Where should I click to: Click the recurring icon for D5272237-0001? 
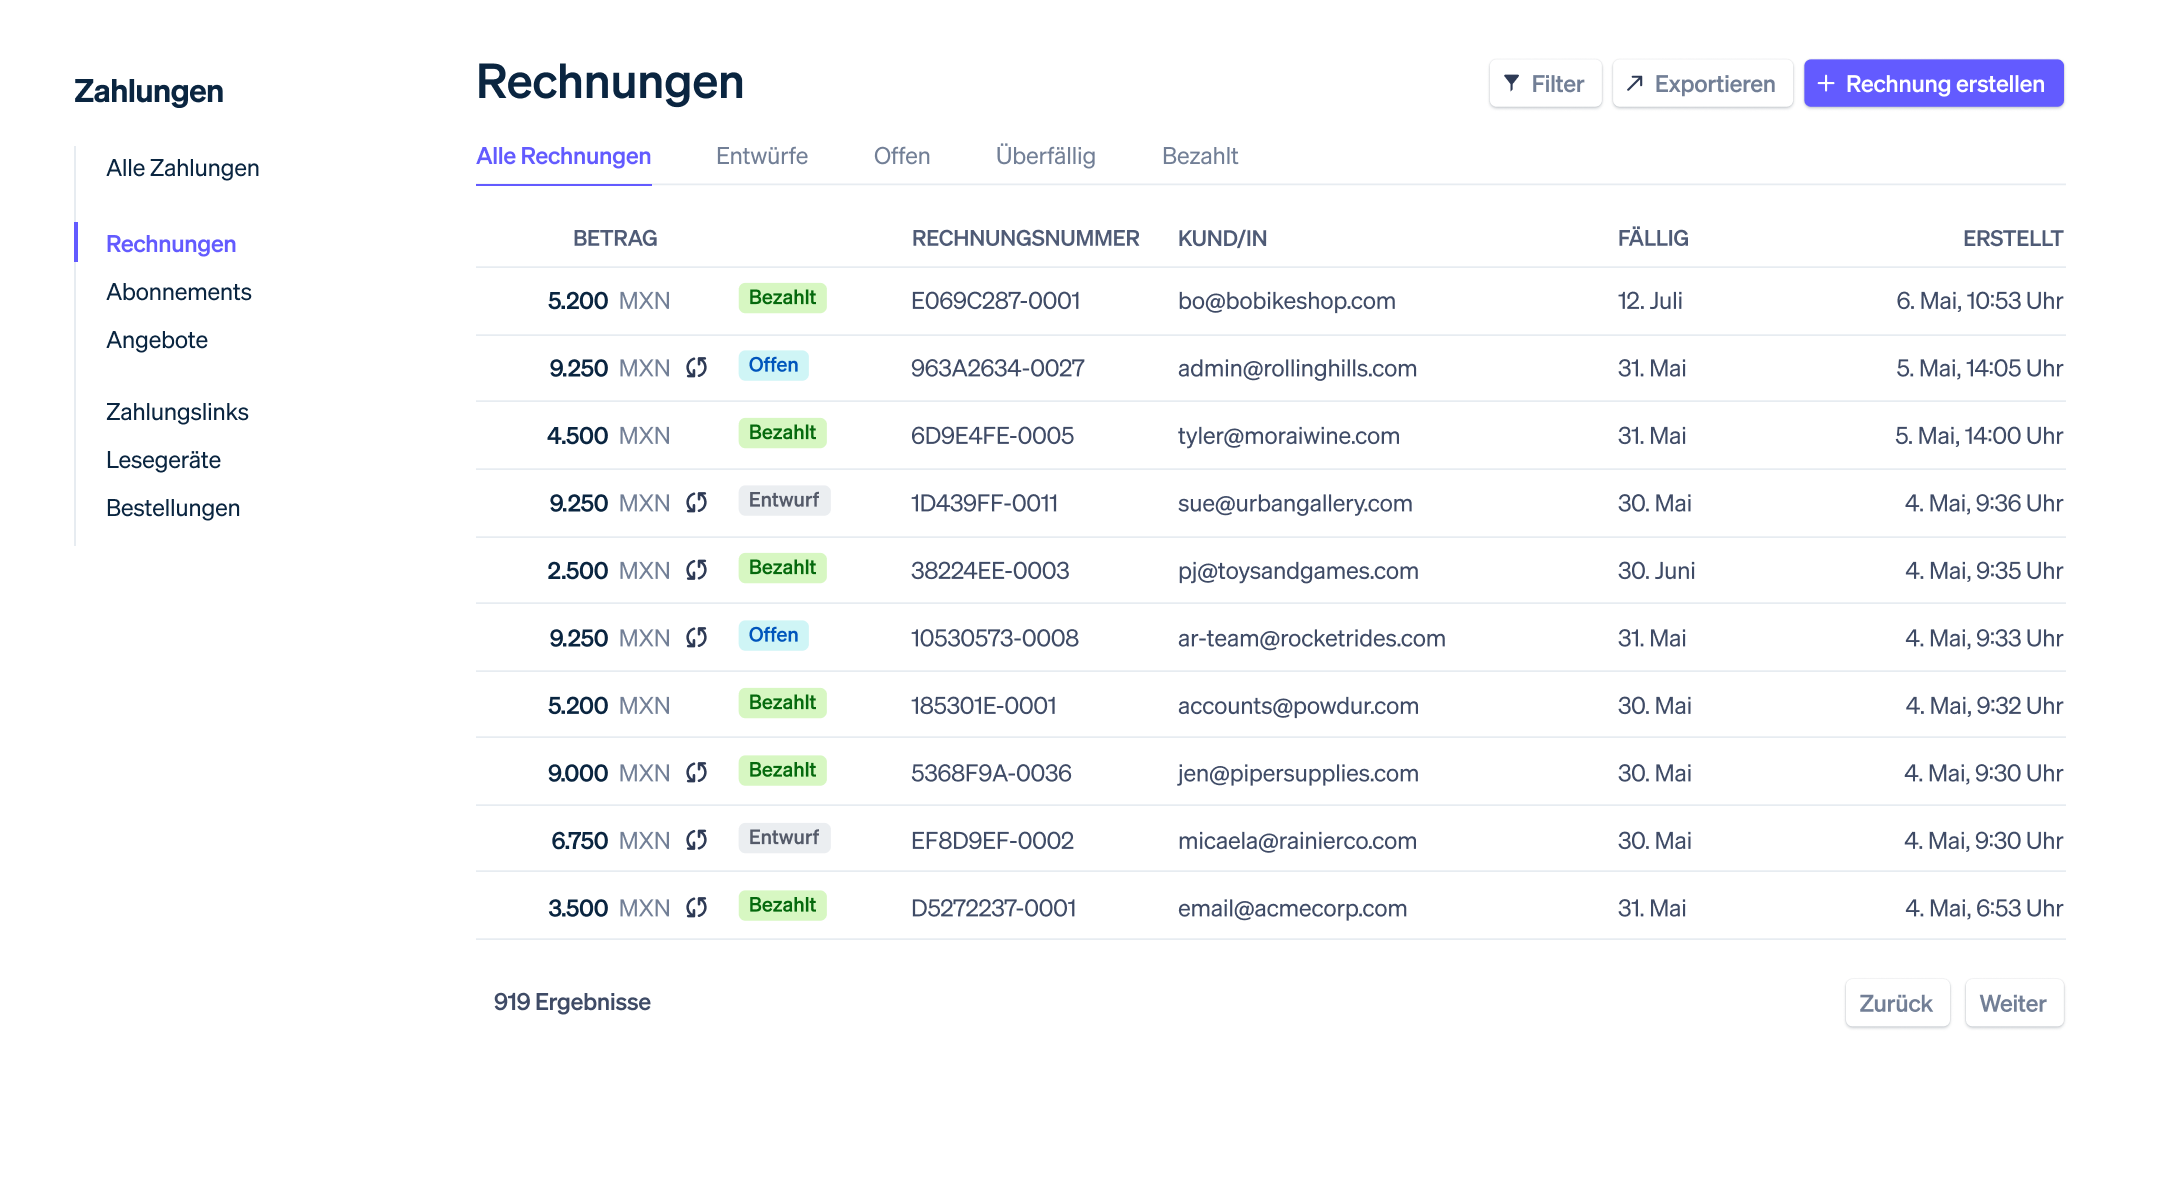click(x=697, y=908)
